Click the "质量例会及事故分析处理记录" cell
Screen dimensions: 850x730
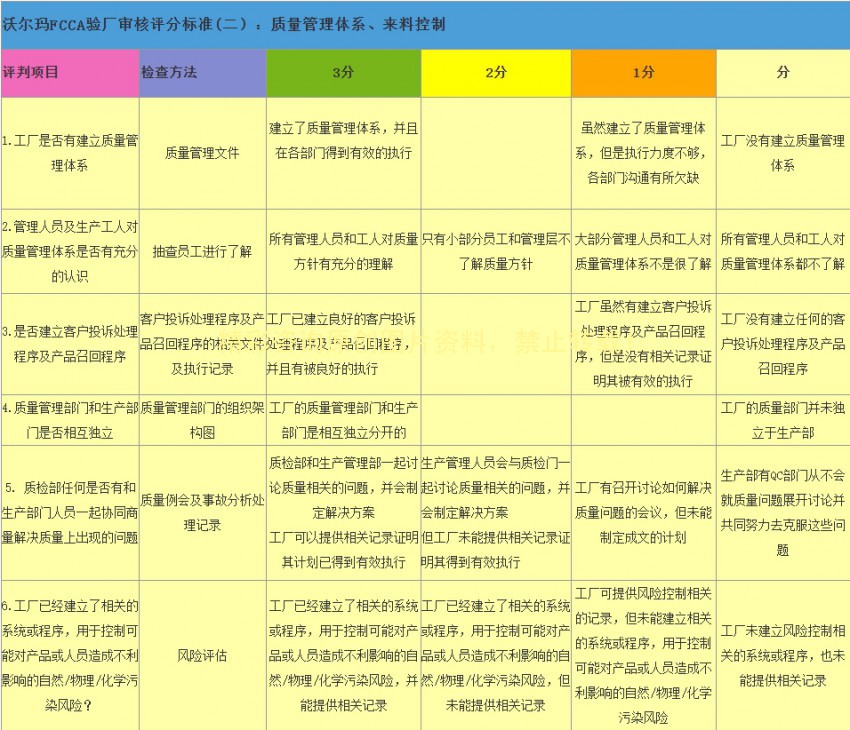click(203, 513)
